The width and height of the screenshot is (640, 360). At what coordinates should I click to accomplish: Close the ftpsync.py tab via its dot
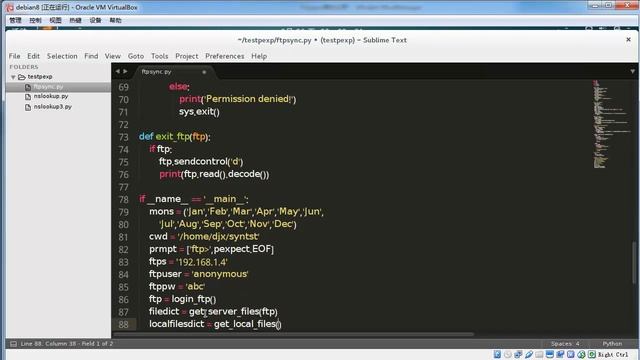tap(204, 72)
